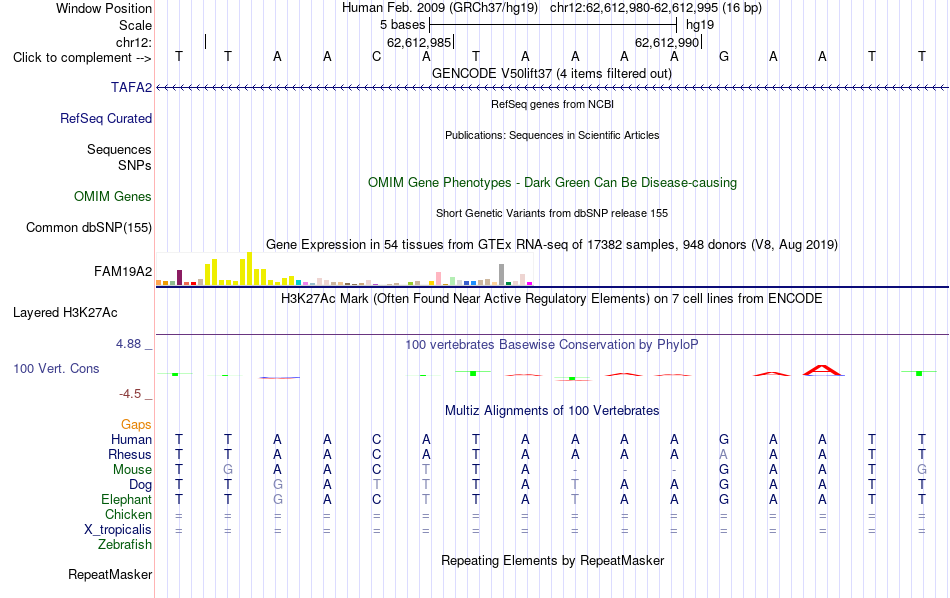
Task: Click the tall gray bar in GTEx expression chart
Action: pos(502,274)
